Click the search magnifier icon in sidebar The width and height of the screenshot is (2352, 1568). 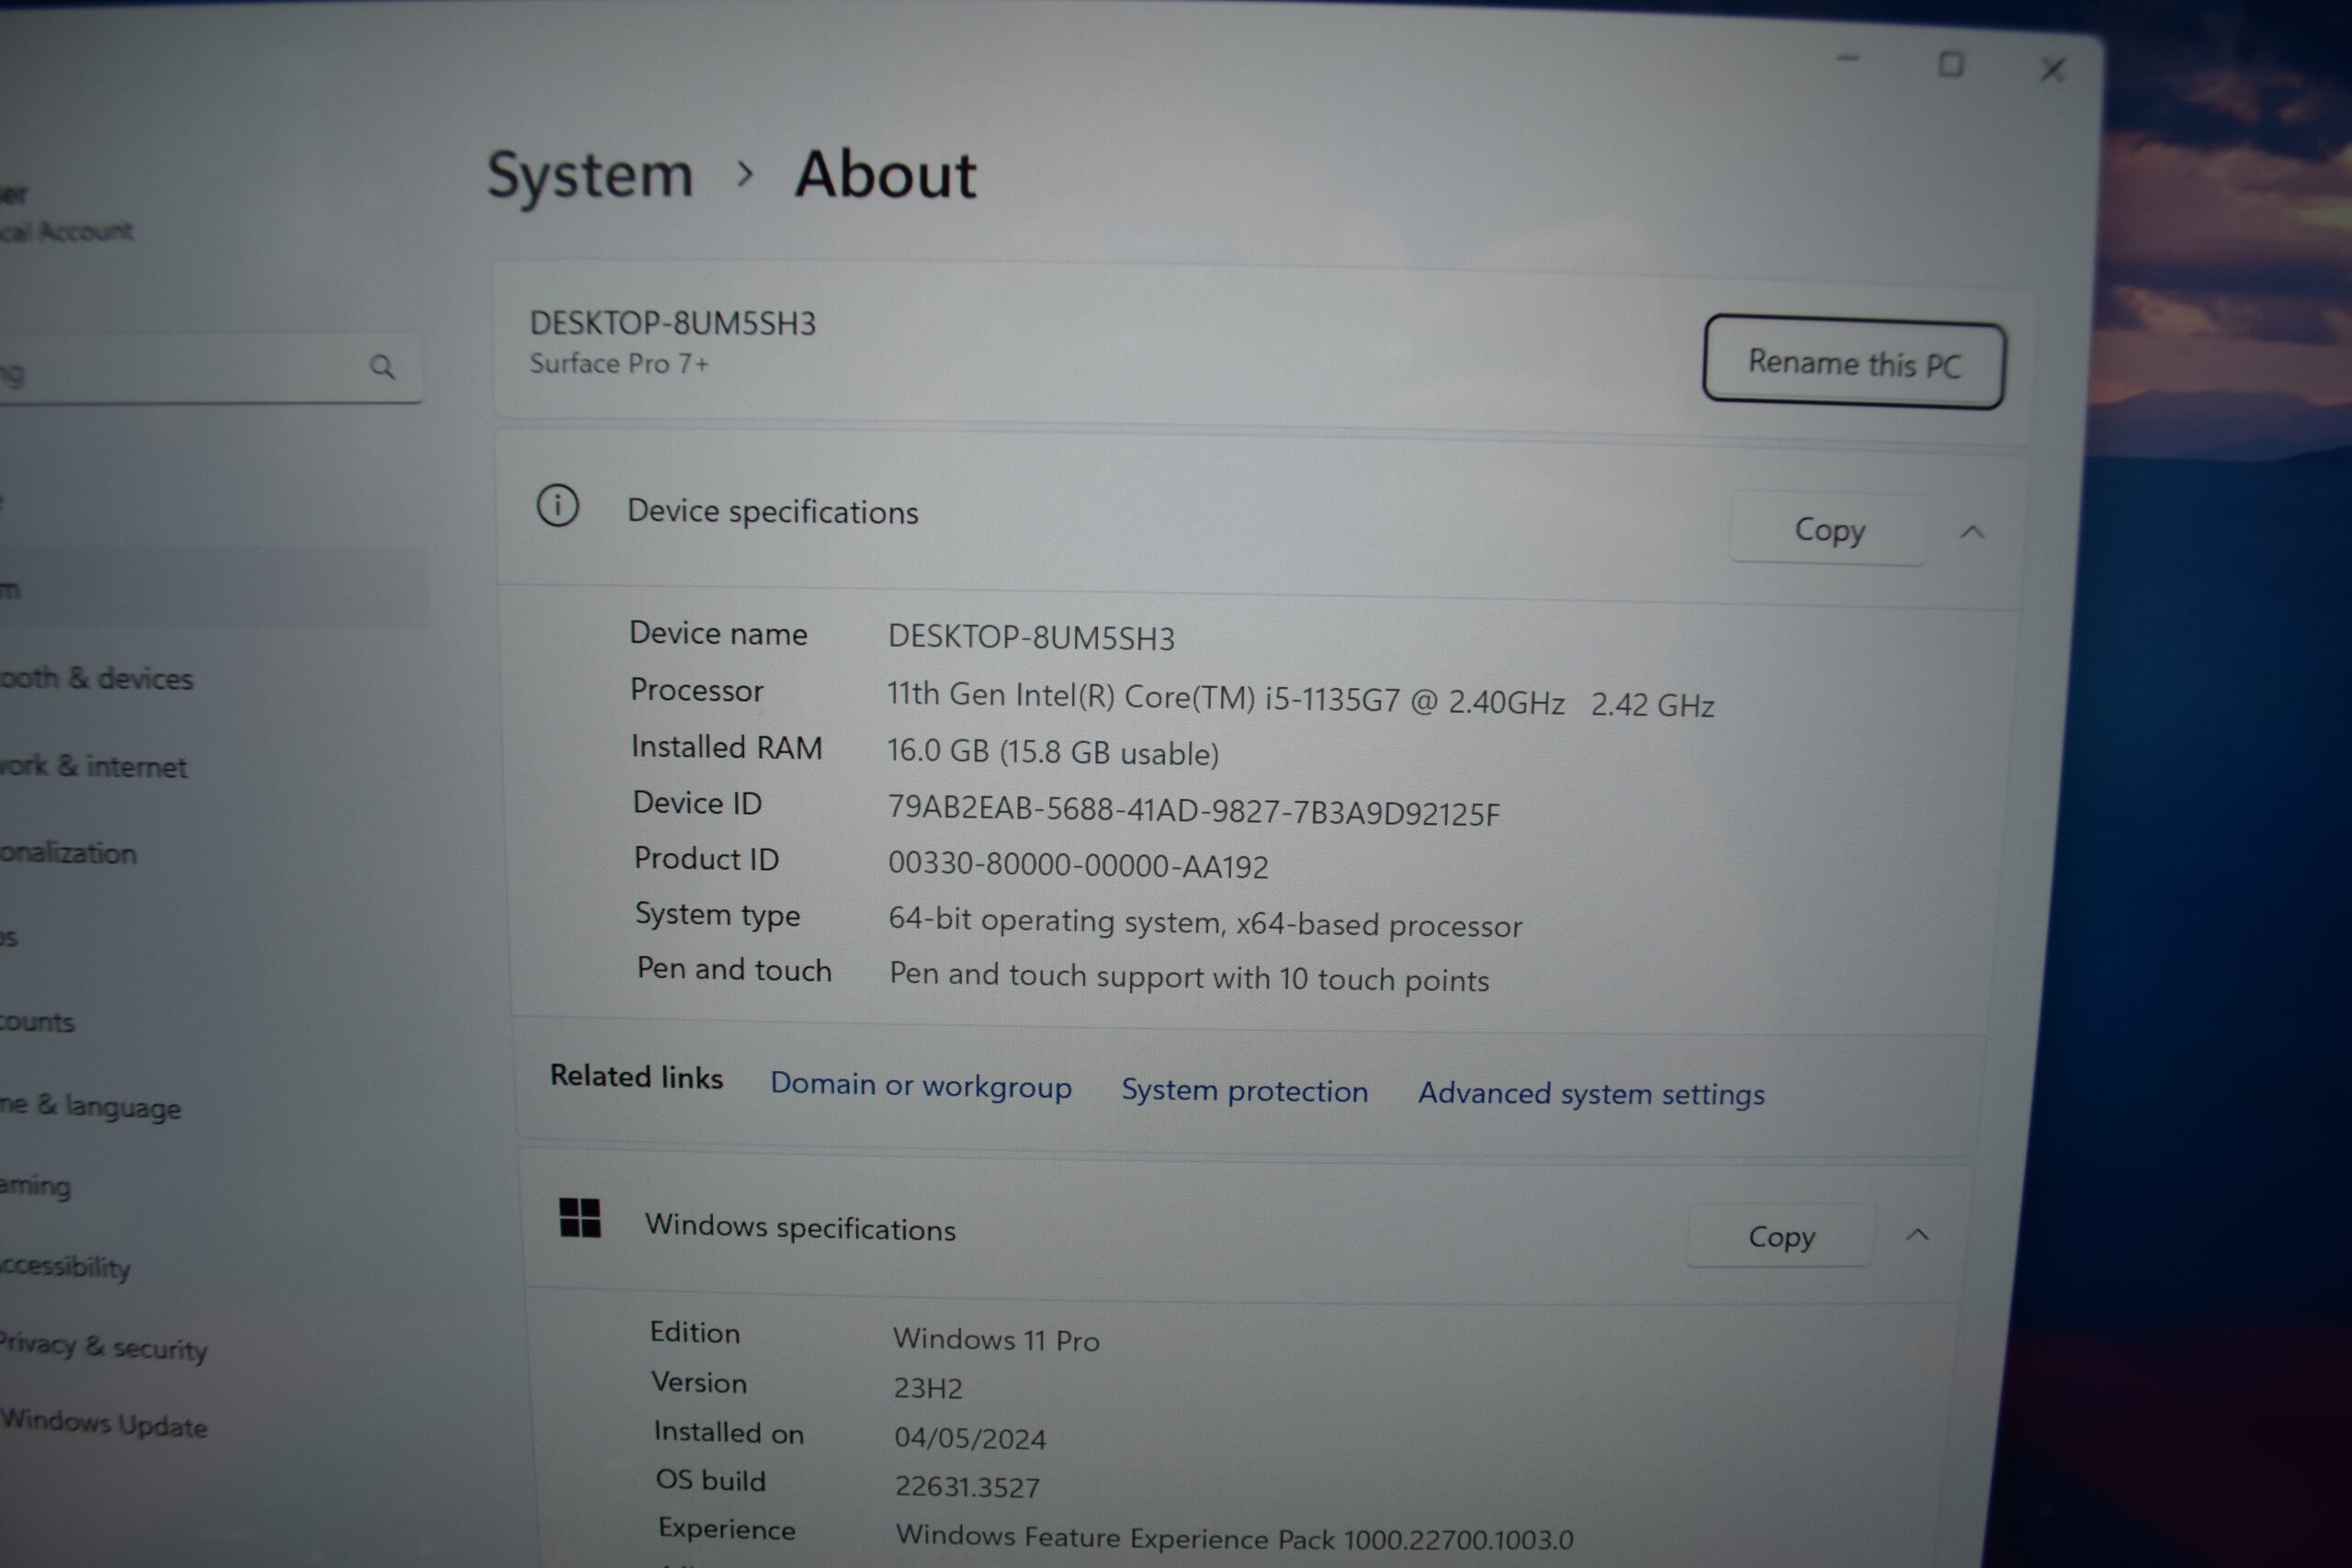(382, 367)
